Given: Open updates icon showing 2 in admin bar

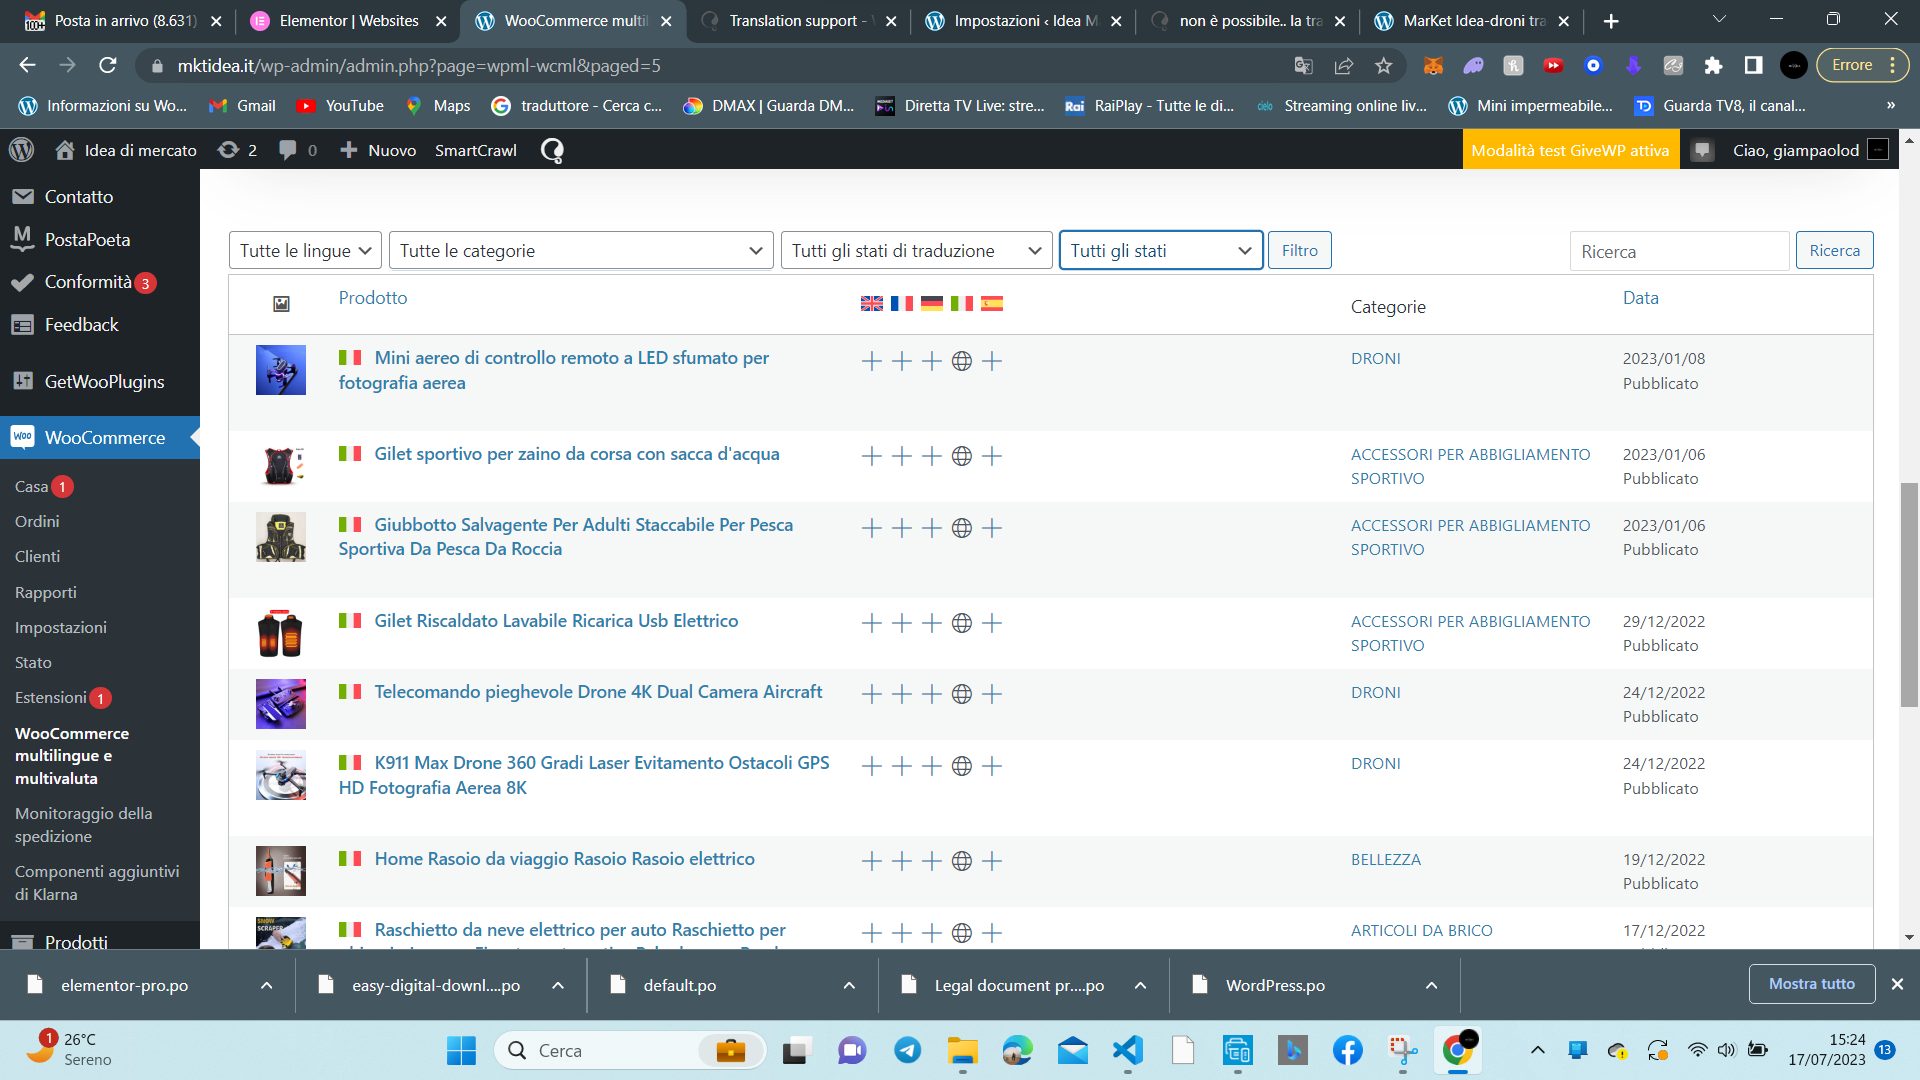Looking at the screenshot, I should click(x=238, y=150).
